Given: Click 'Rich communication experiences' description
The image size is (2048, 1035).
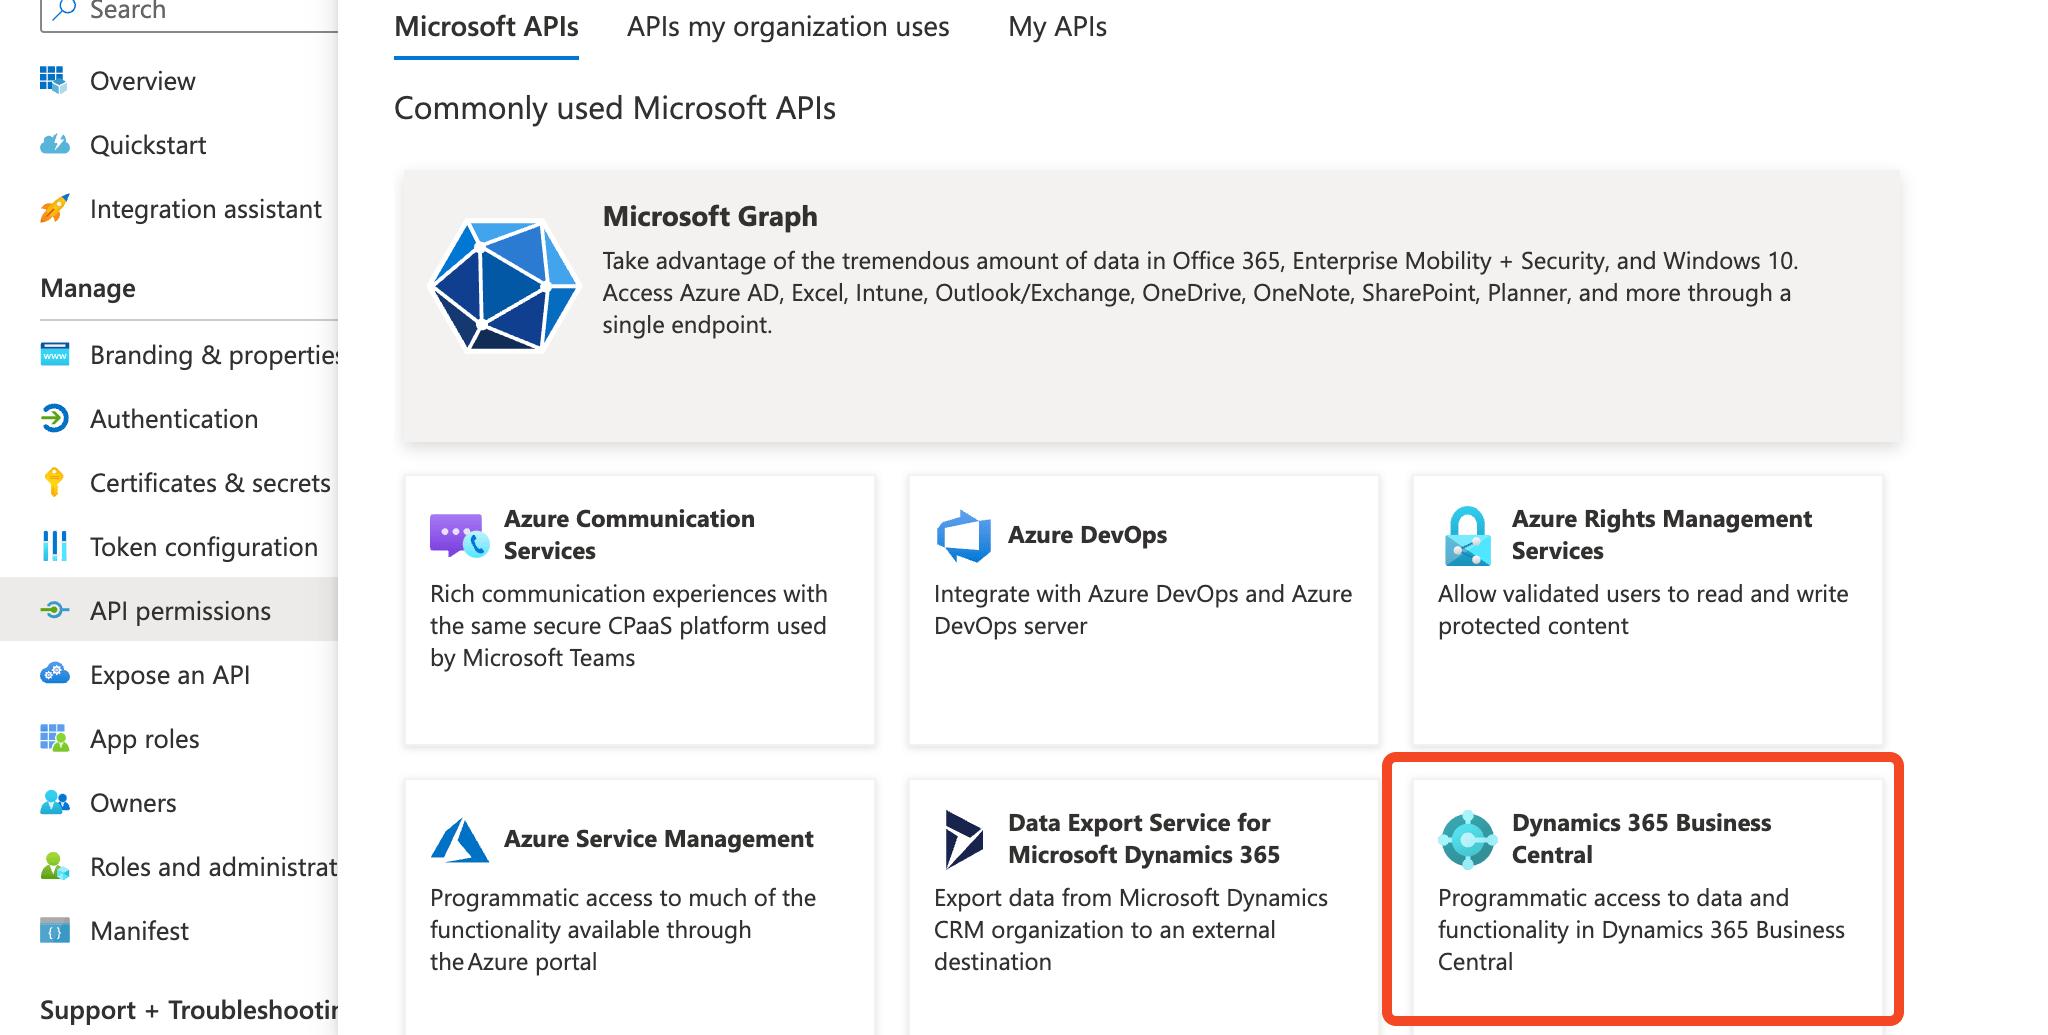Looking at the screenshot, I should 629,626.
